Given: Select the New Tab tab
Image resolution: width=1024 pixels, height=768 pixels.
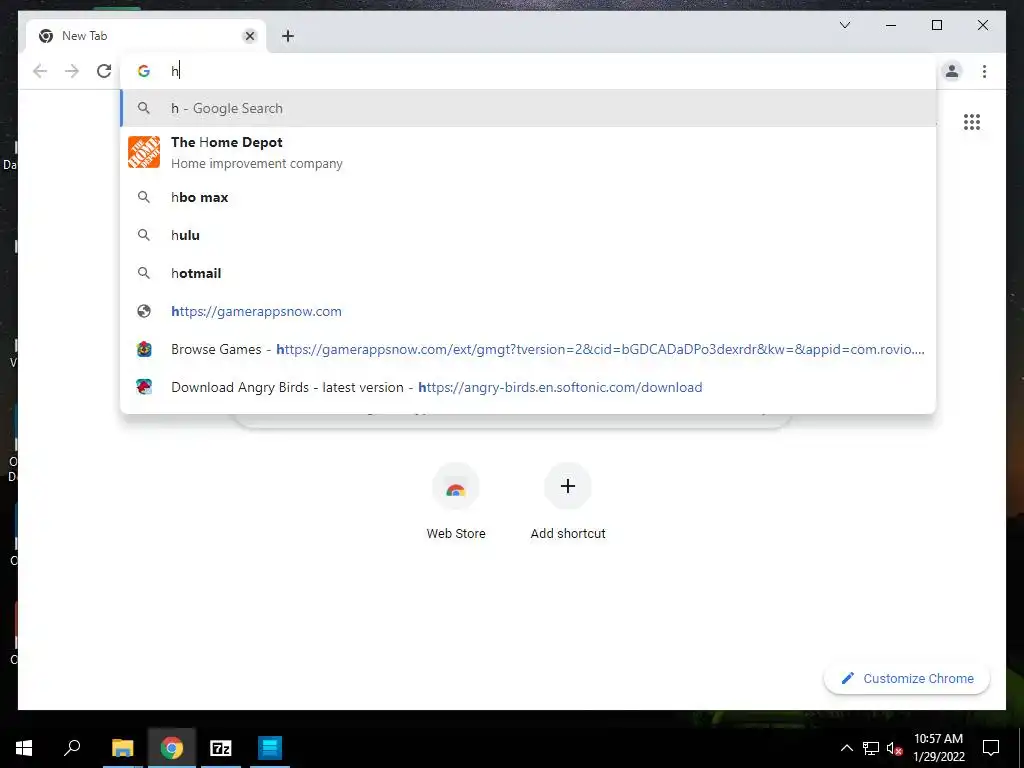Looking at the screenshot, I should (146, 36).
